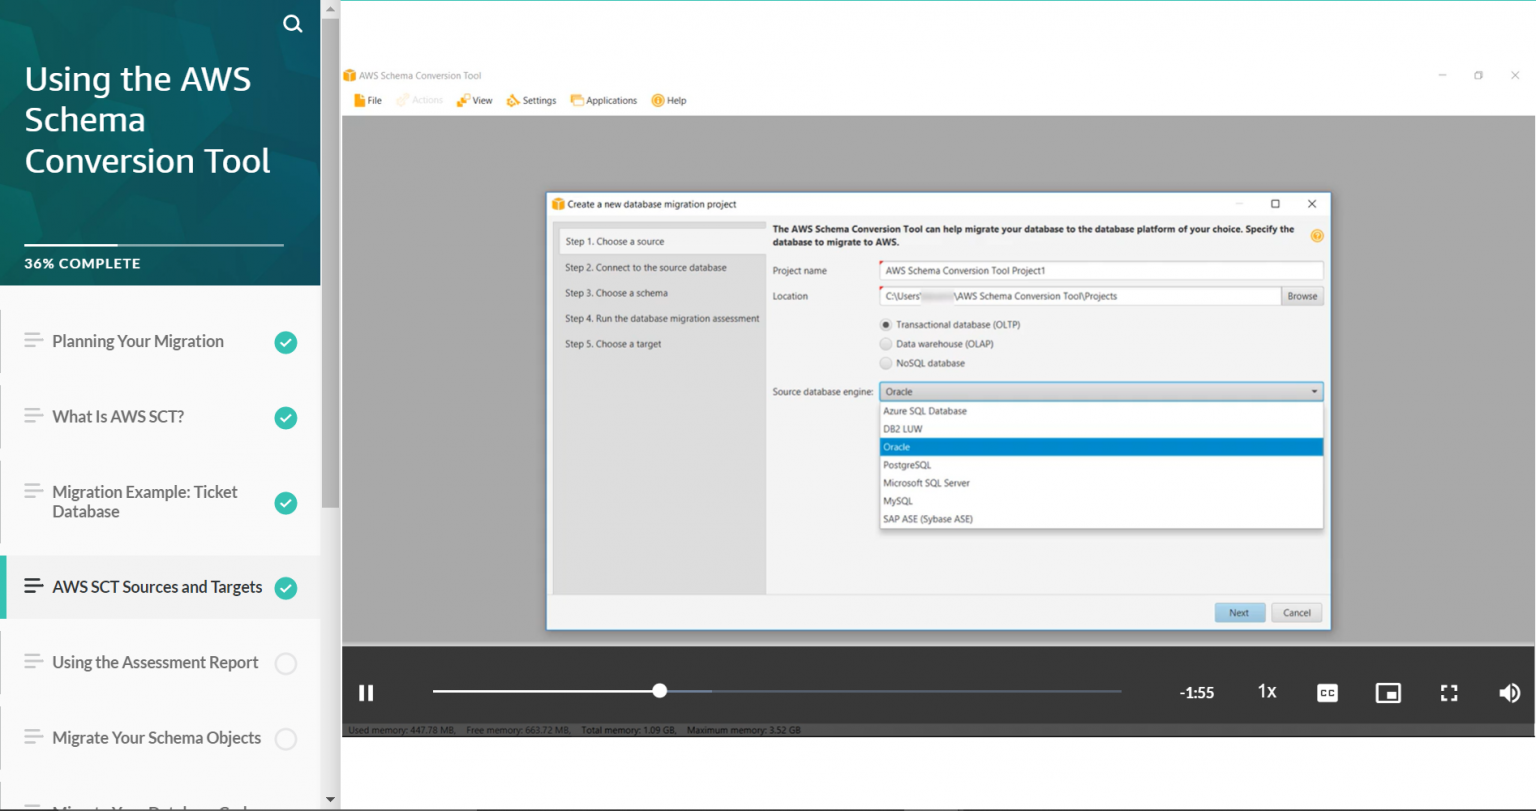Choose the NoSQL database radio option
This screenshot has height=811, width=1536.
[886, 363]
